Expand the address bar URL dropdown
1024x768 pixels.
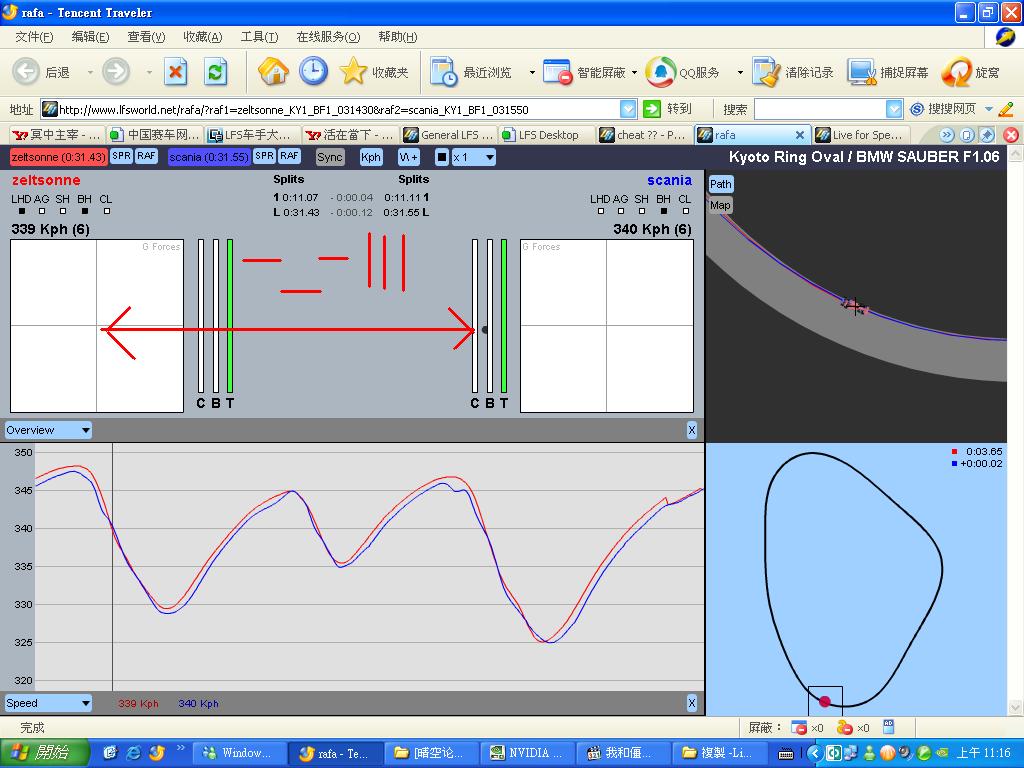tap(628, 109)
